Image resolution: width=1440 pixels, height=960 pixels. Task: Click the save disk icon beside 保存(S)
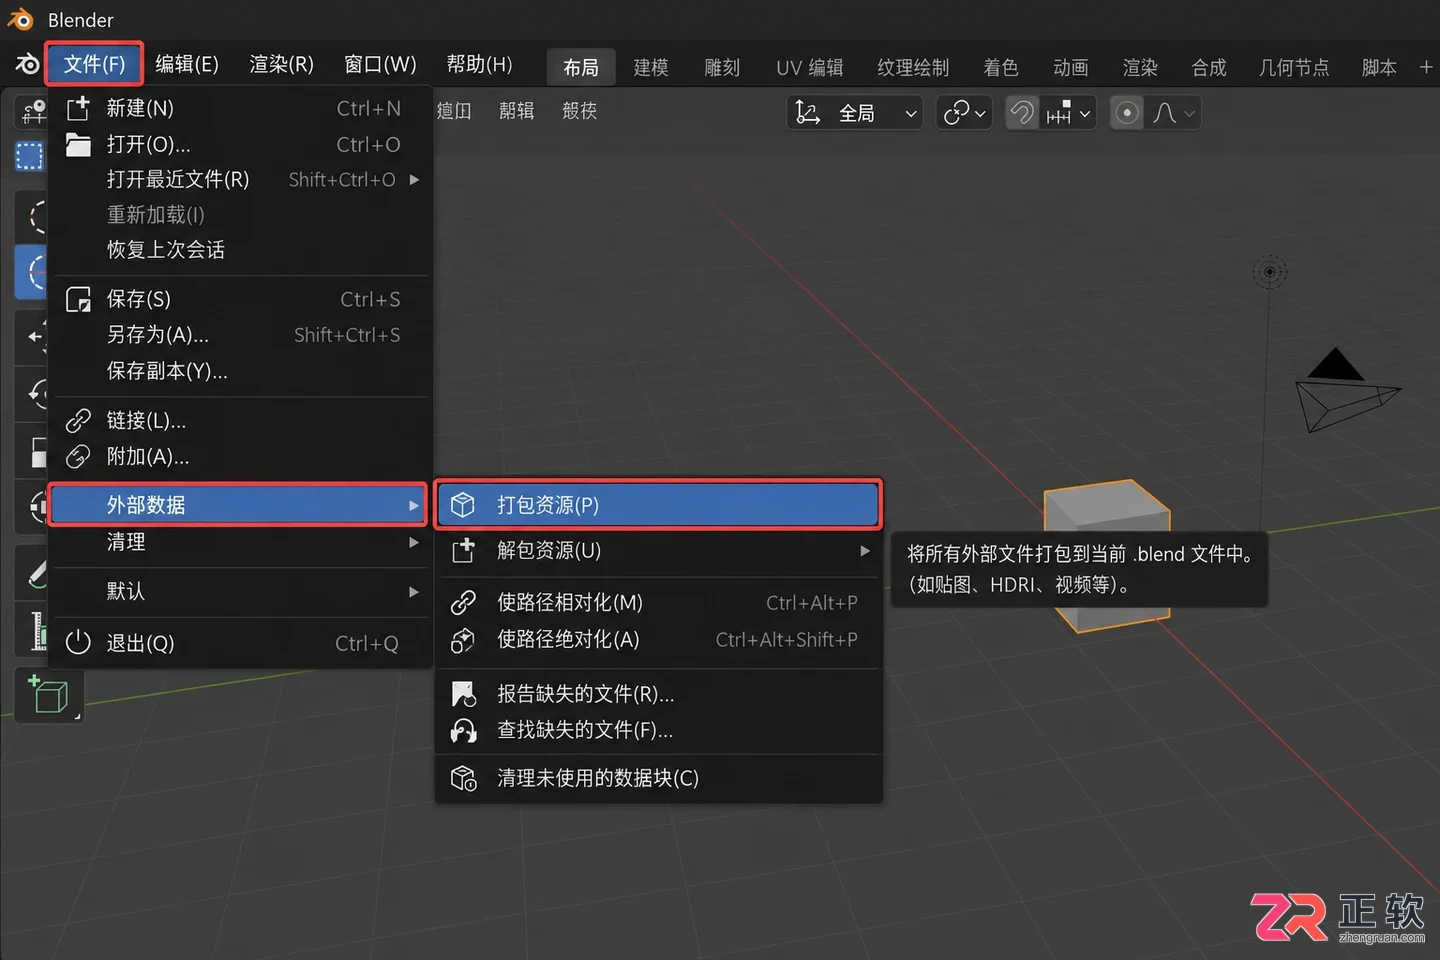[78, 299]
